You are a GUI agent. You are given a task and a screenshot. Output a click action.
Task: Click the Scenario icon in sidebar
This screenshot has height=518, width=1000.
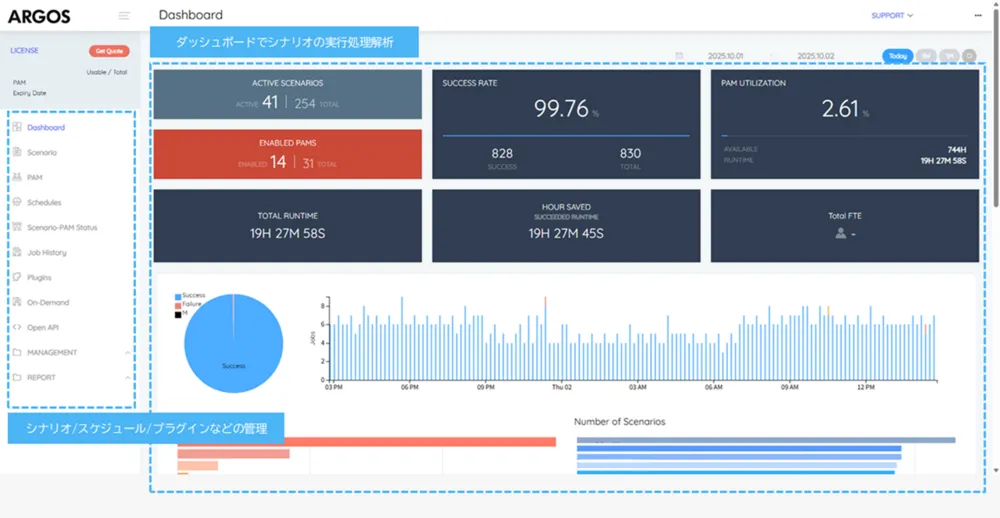tap(17, 153)
